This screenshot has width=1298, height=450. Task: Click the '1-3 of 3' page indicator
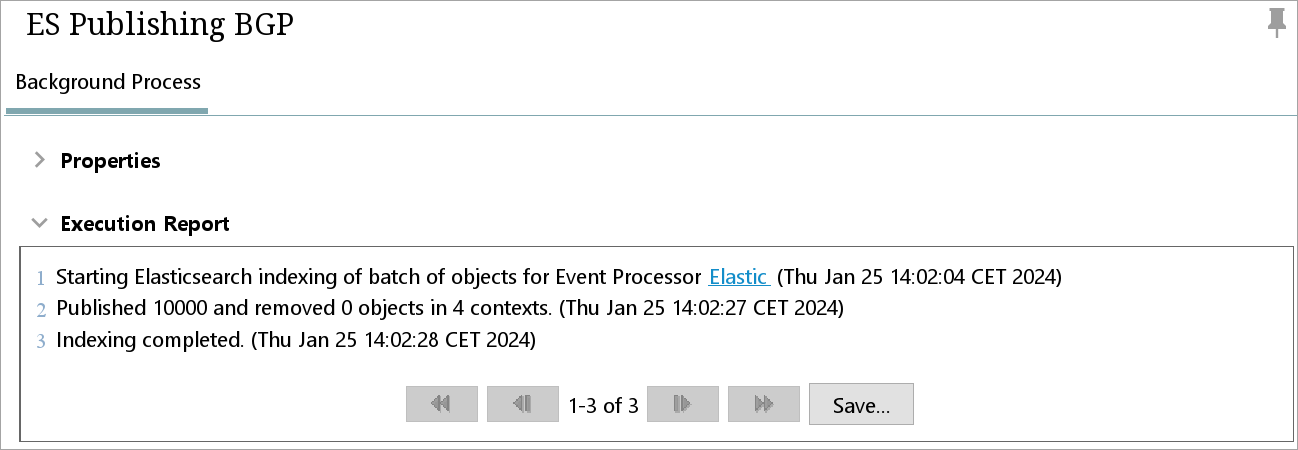603,405
